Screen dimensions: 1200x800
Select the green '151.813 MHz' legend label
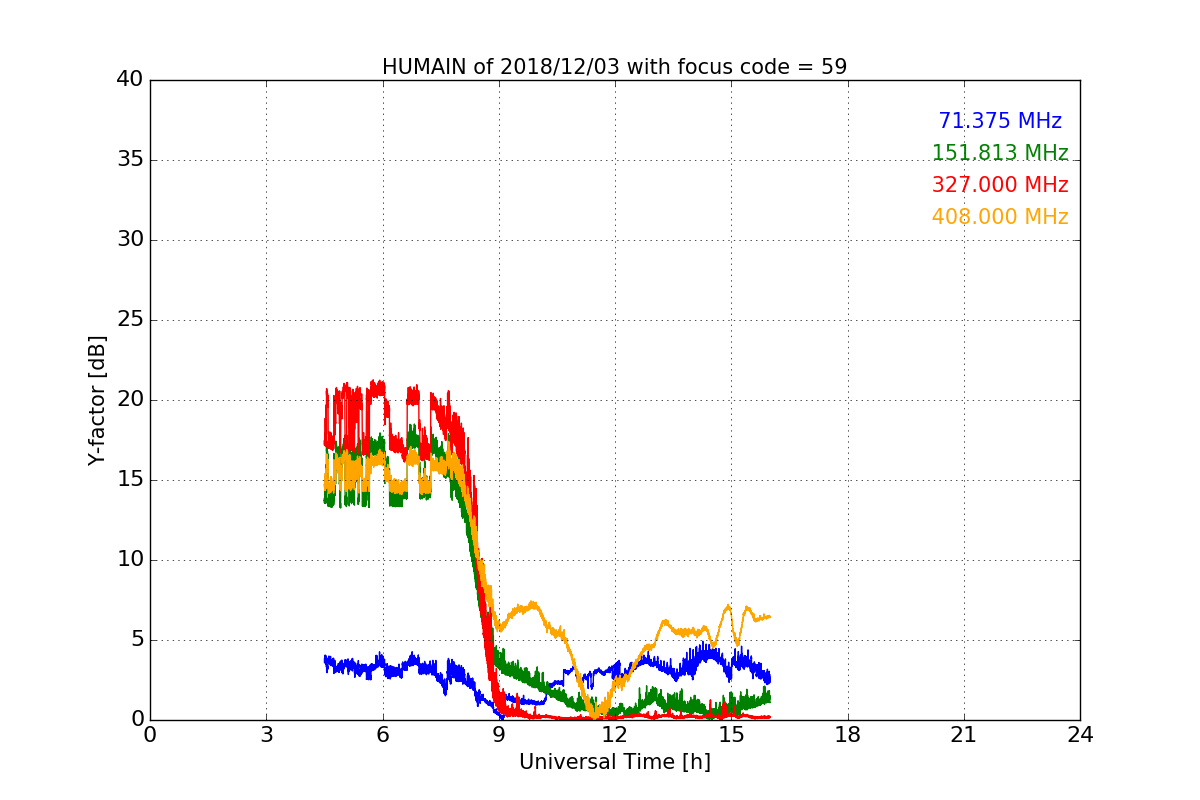coord(1000,153)
